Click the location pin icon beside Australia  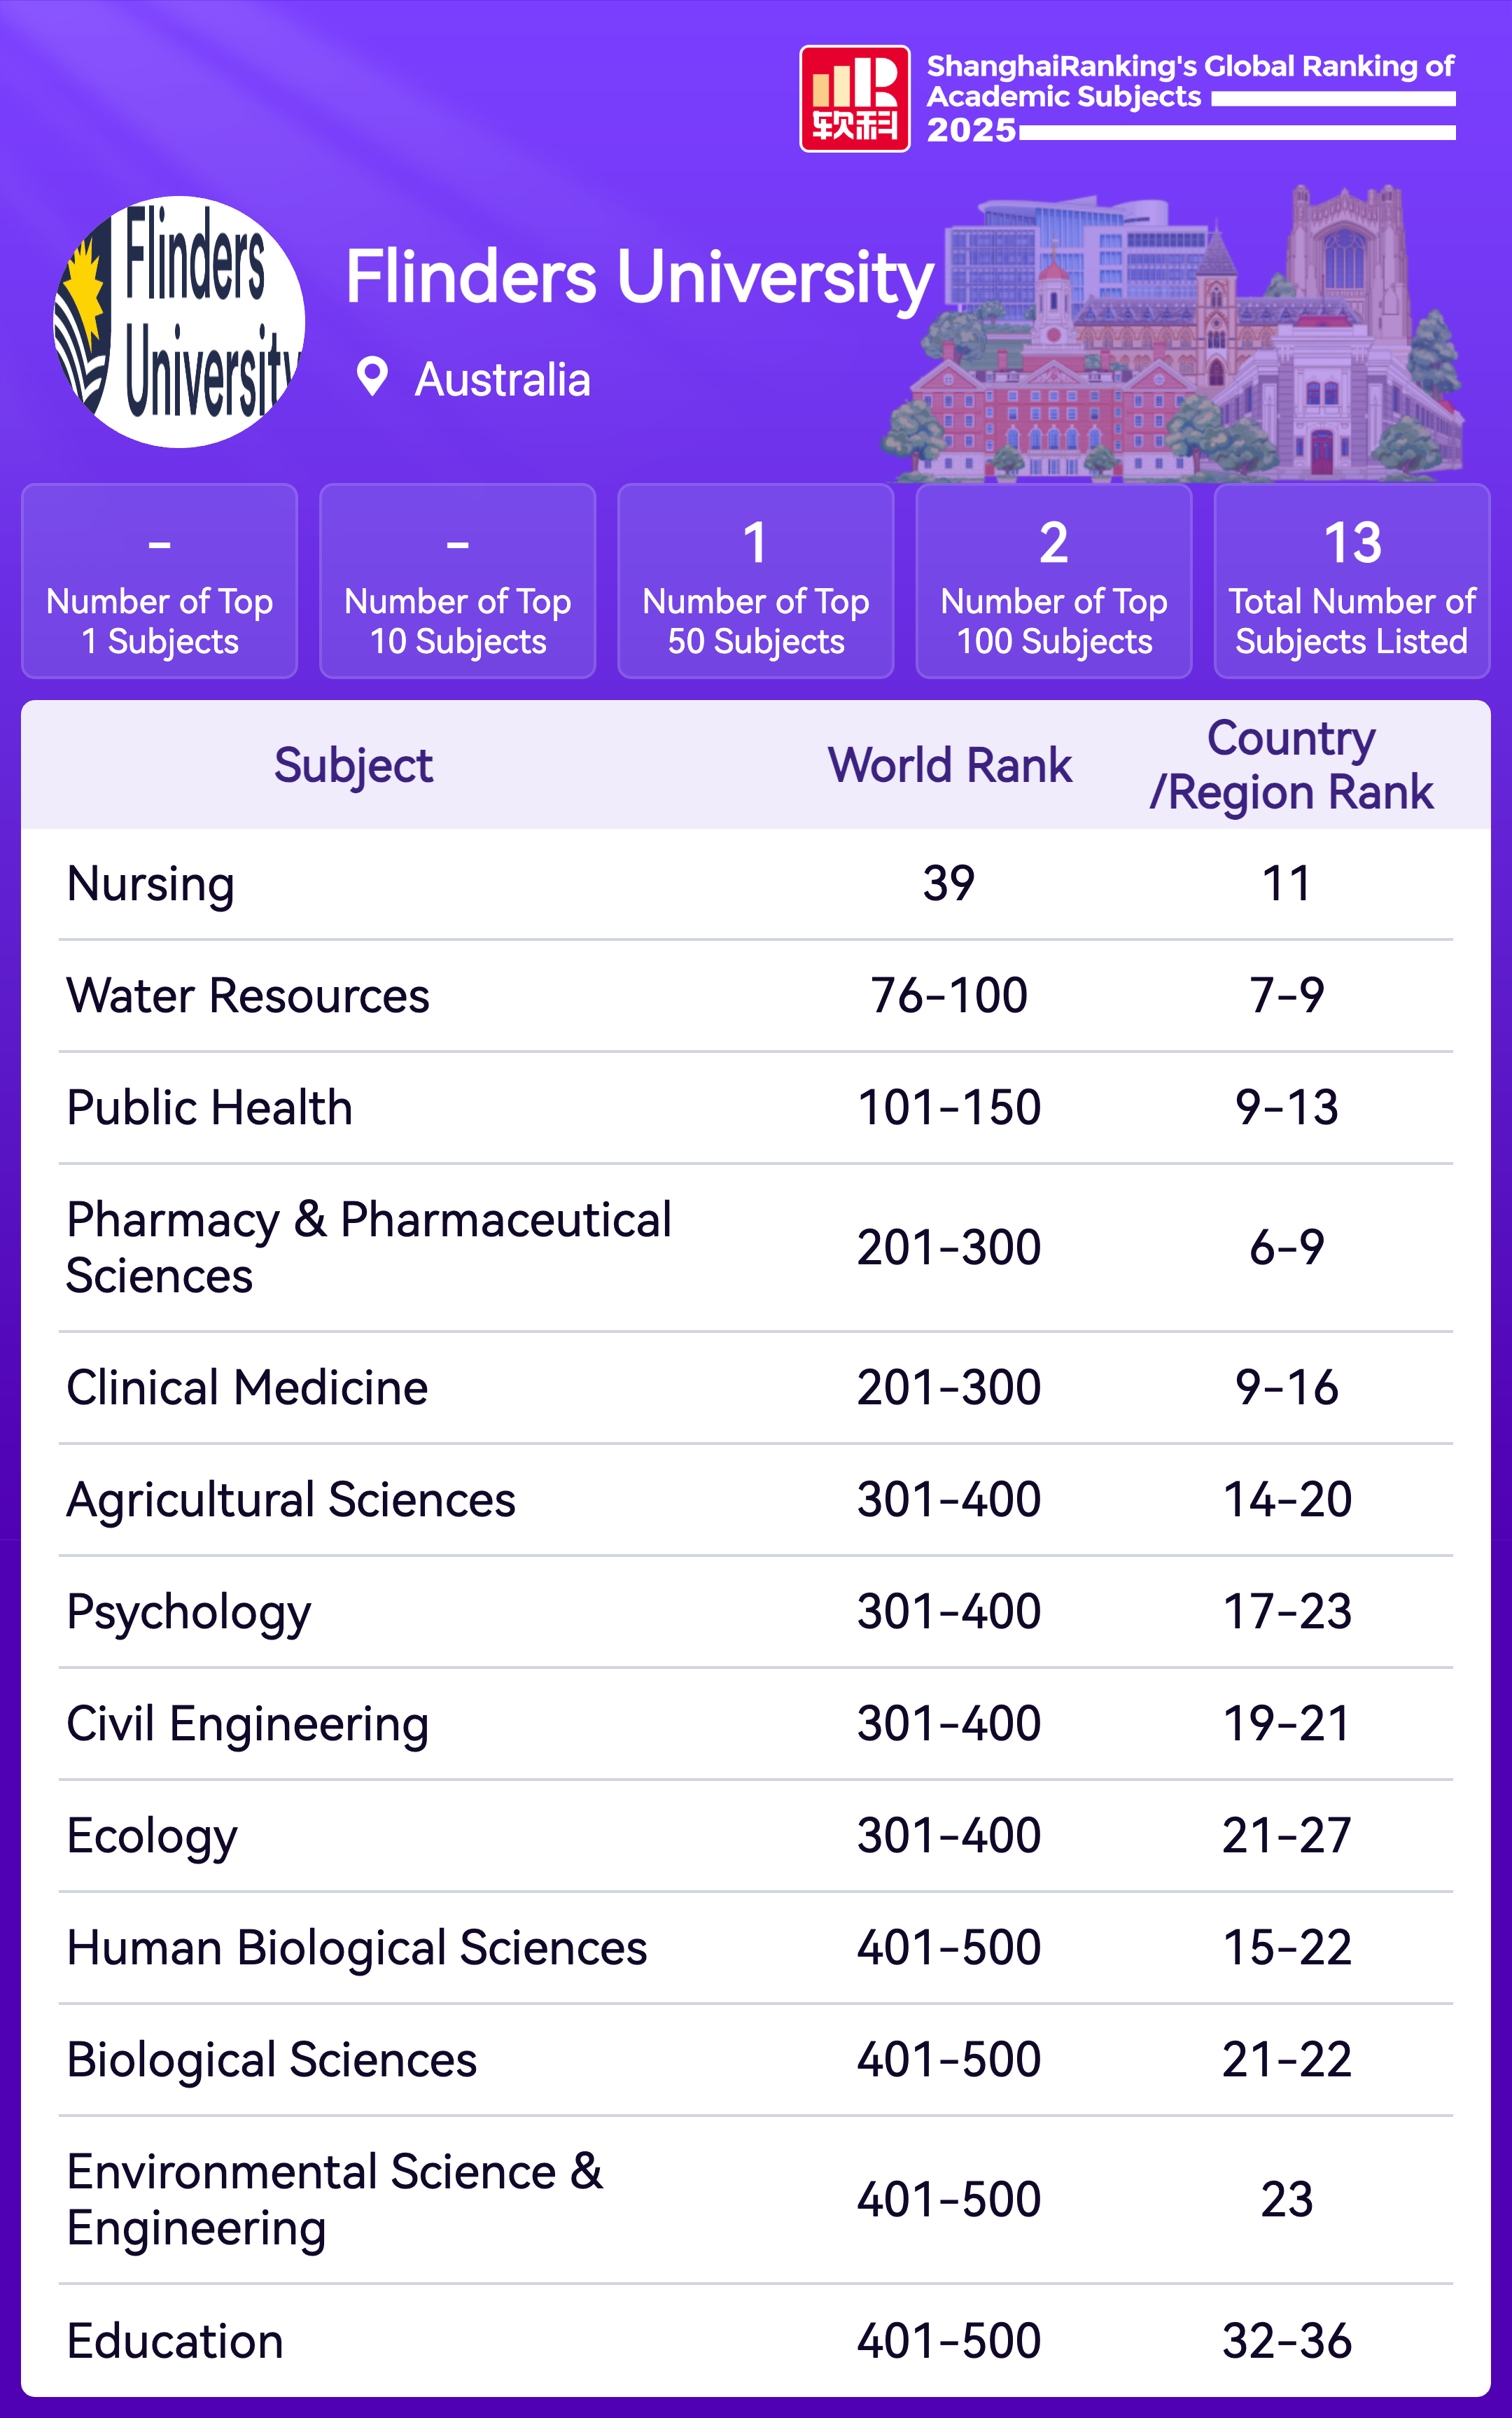372,378
